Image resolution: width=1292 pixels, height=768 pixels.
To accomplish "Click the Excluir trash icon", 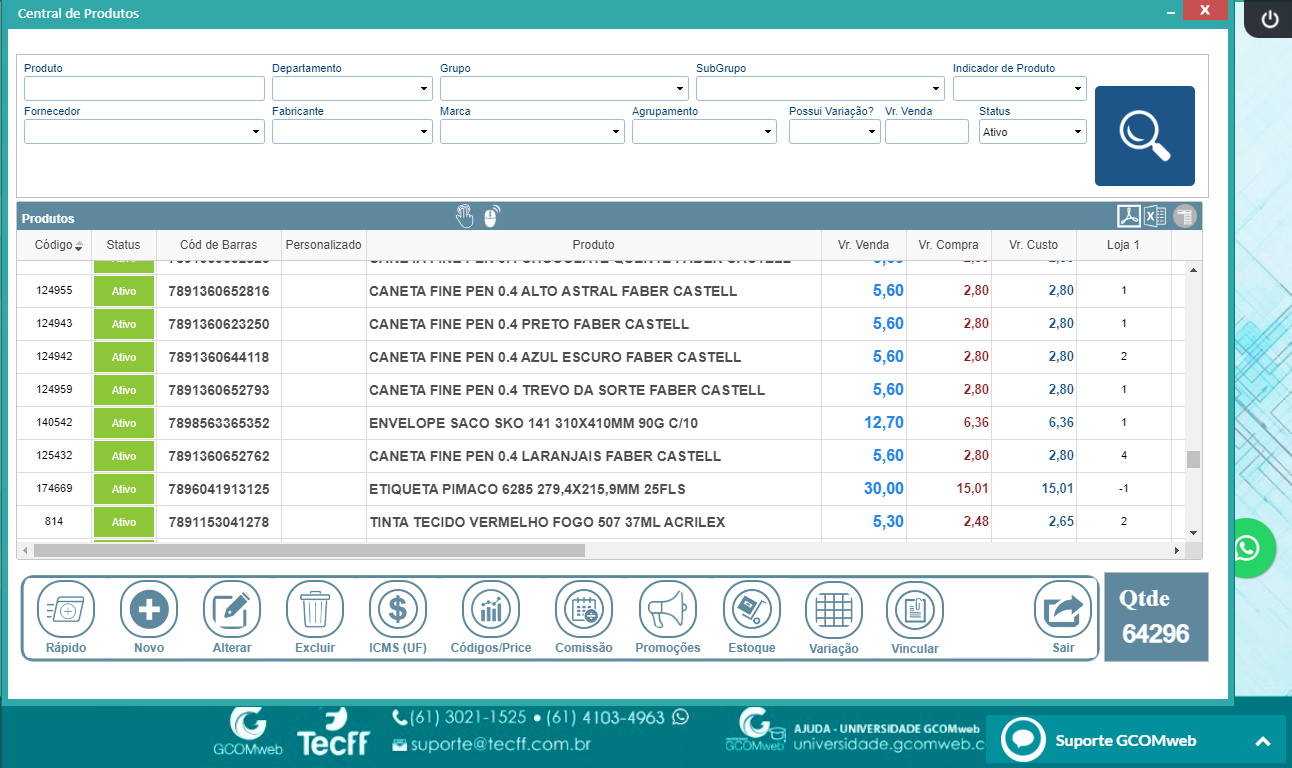I will point(315,609).
